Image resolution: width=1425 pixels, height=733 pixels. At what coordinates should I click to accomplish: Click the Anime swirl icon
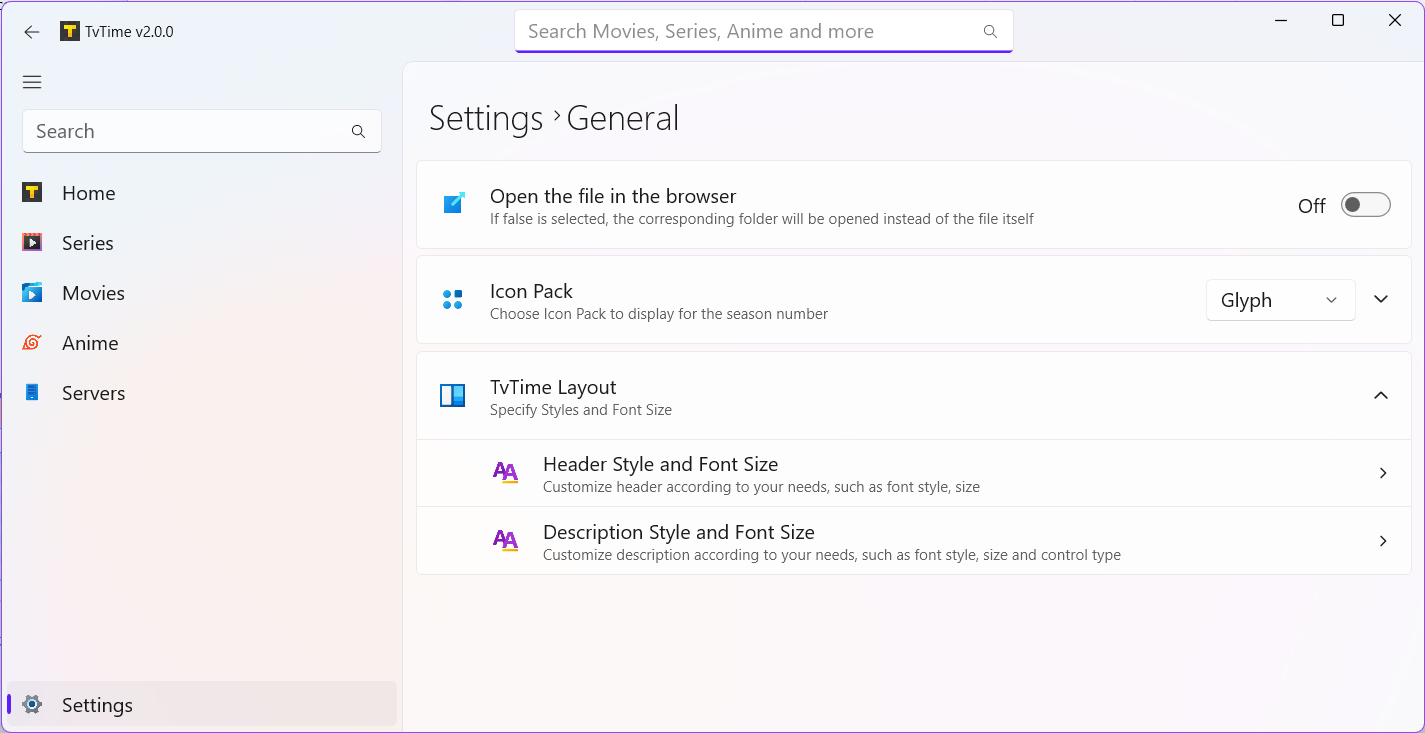click(x=32, y=342)
